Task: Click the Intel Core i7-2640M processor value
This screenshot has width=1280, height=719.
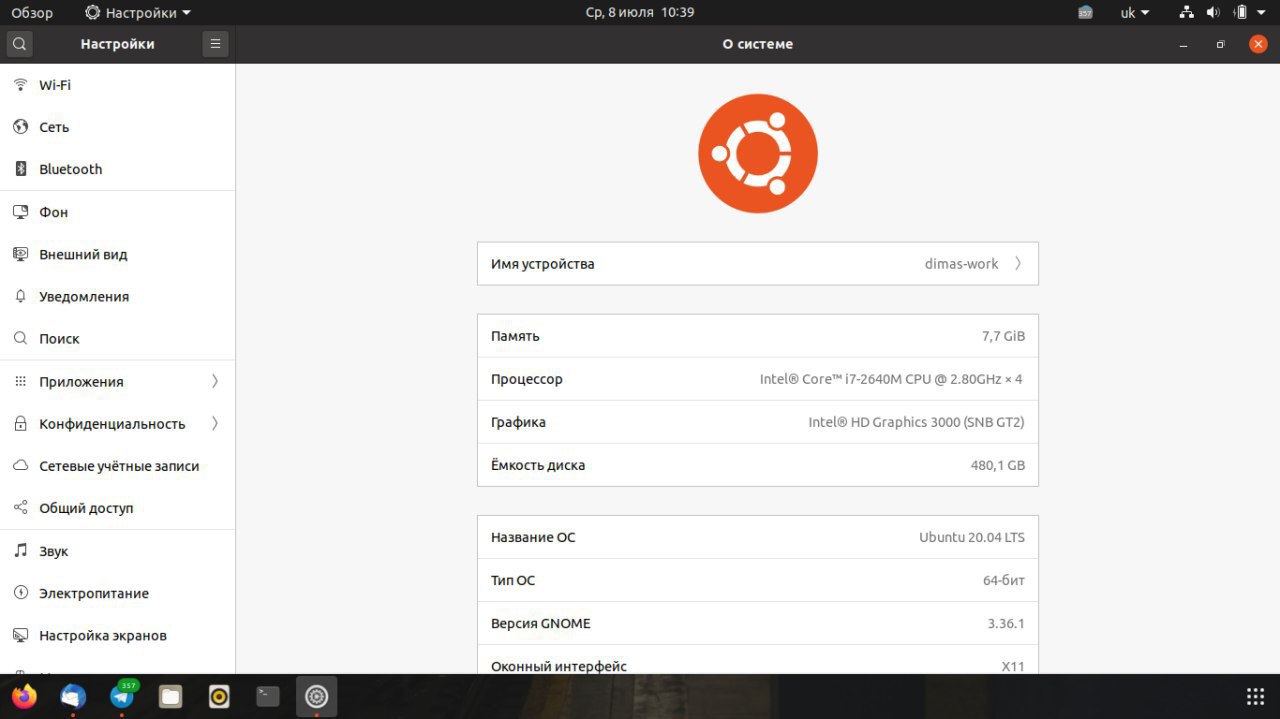Action: (x=891, y=379)
